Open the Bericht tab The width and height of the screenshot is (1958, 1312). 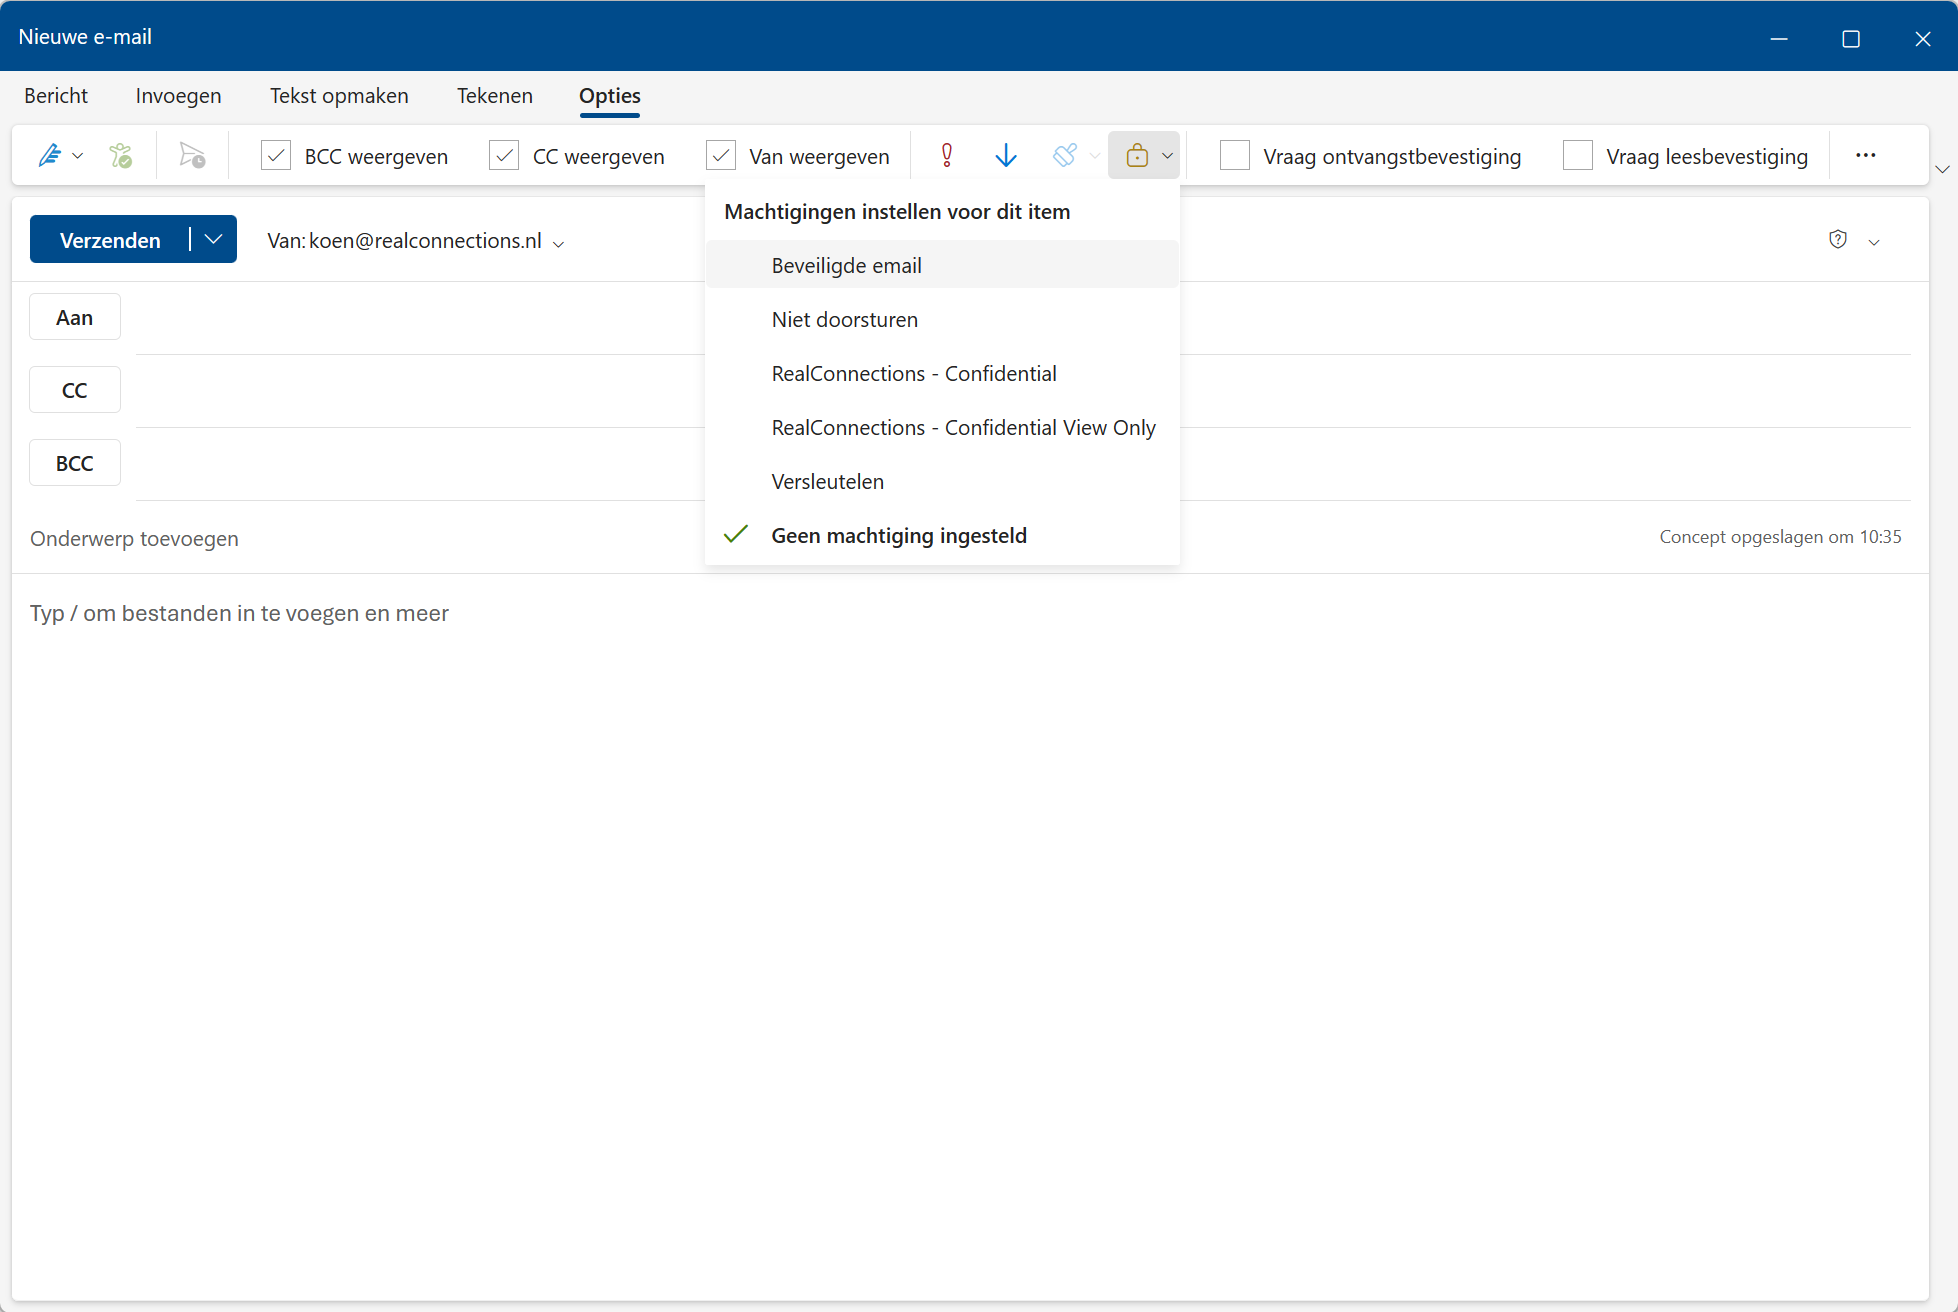point(56,96)
